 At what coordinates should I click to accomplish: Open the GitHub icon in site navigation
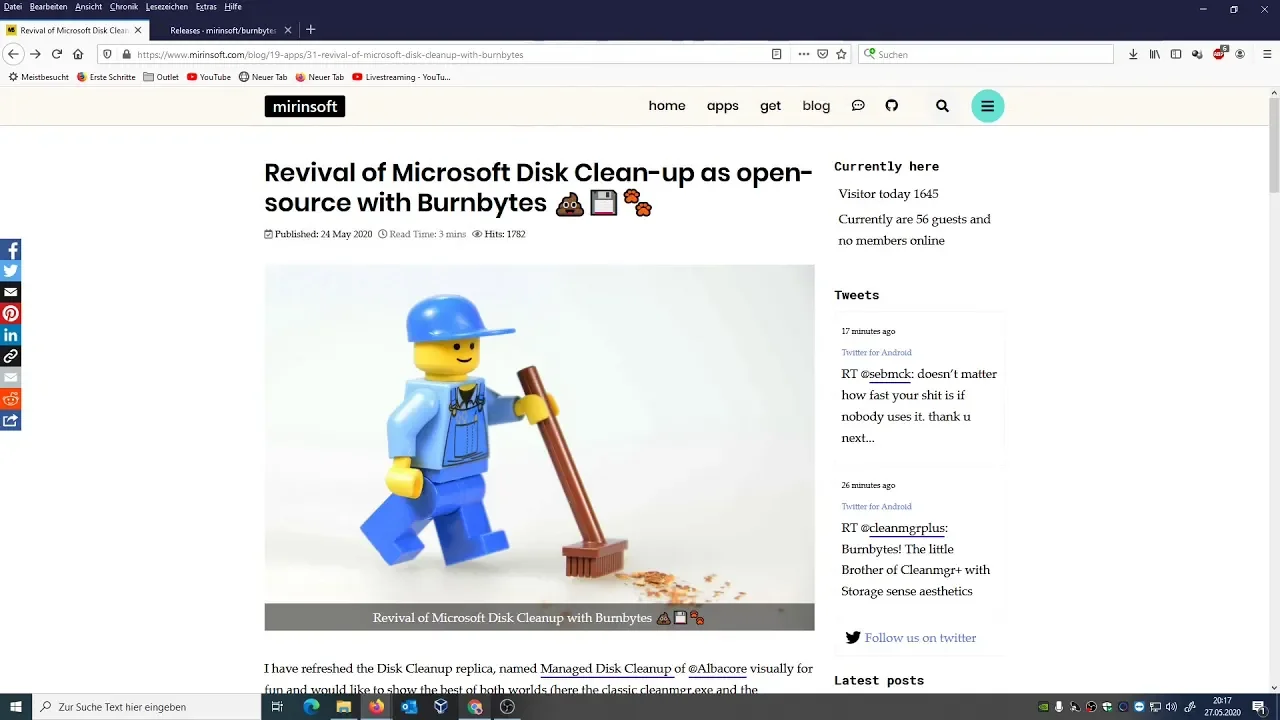[x=892, y=106]
